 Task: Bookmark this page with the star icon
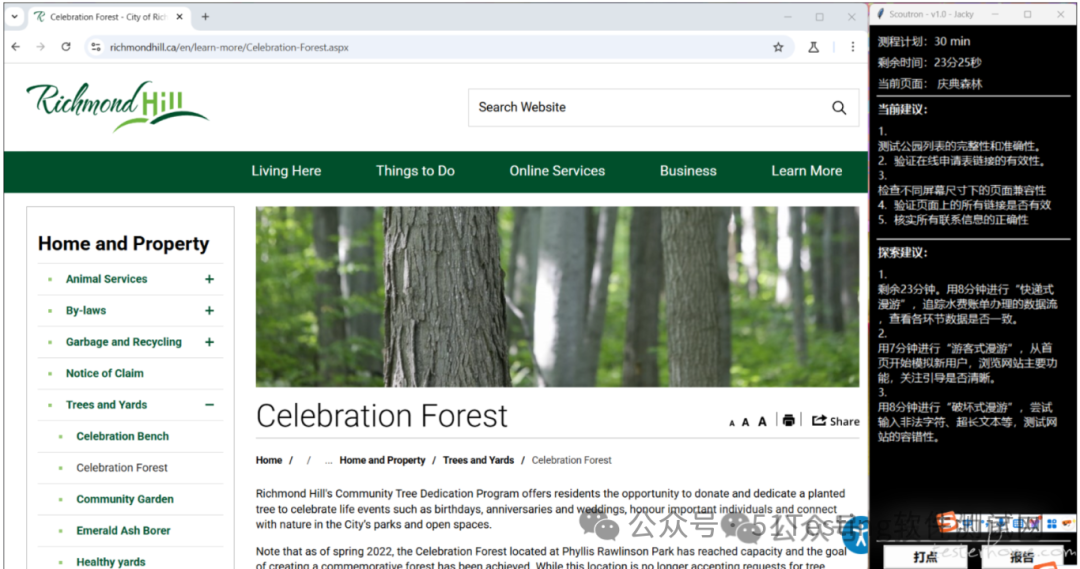click(x=778, y=47)
